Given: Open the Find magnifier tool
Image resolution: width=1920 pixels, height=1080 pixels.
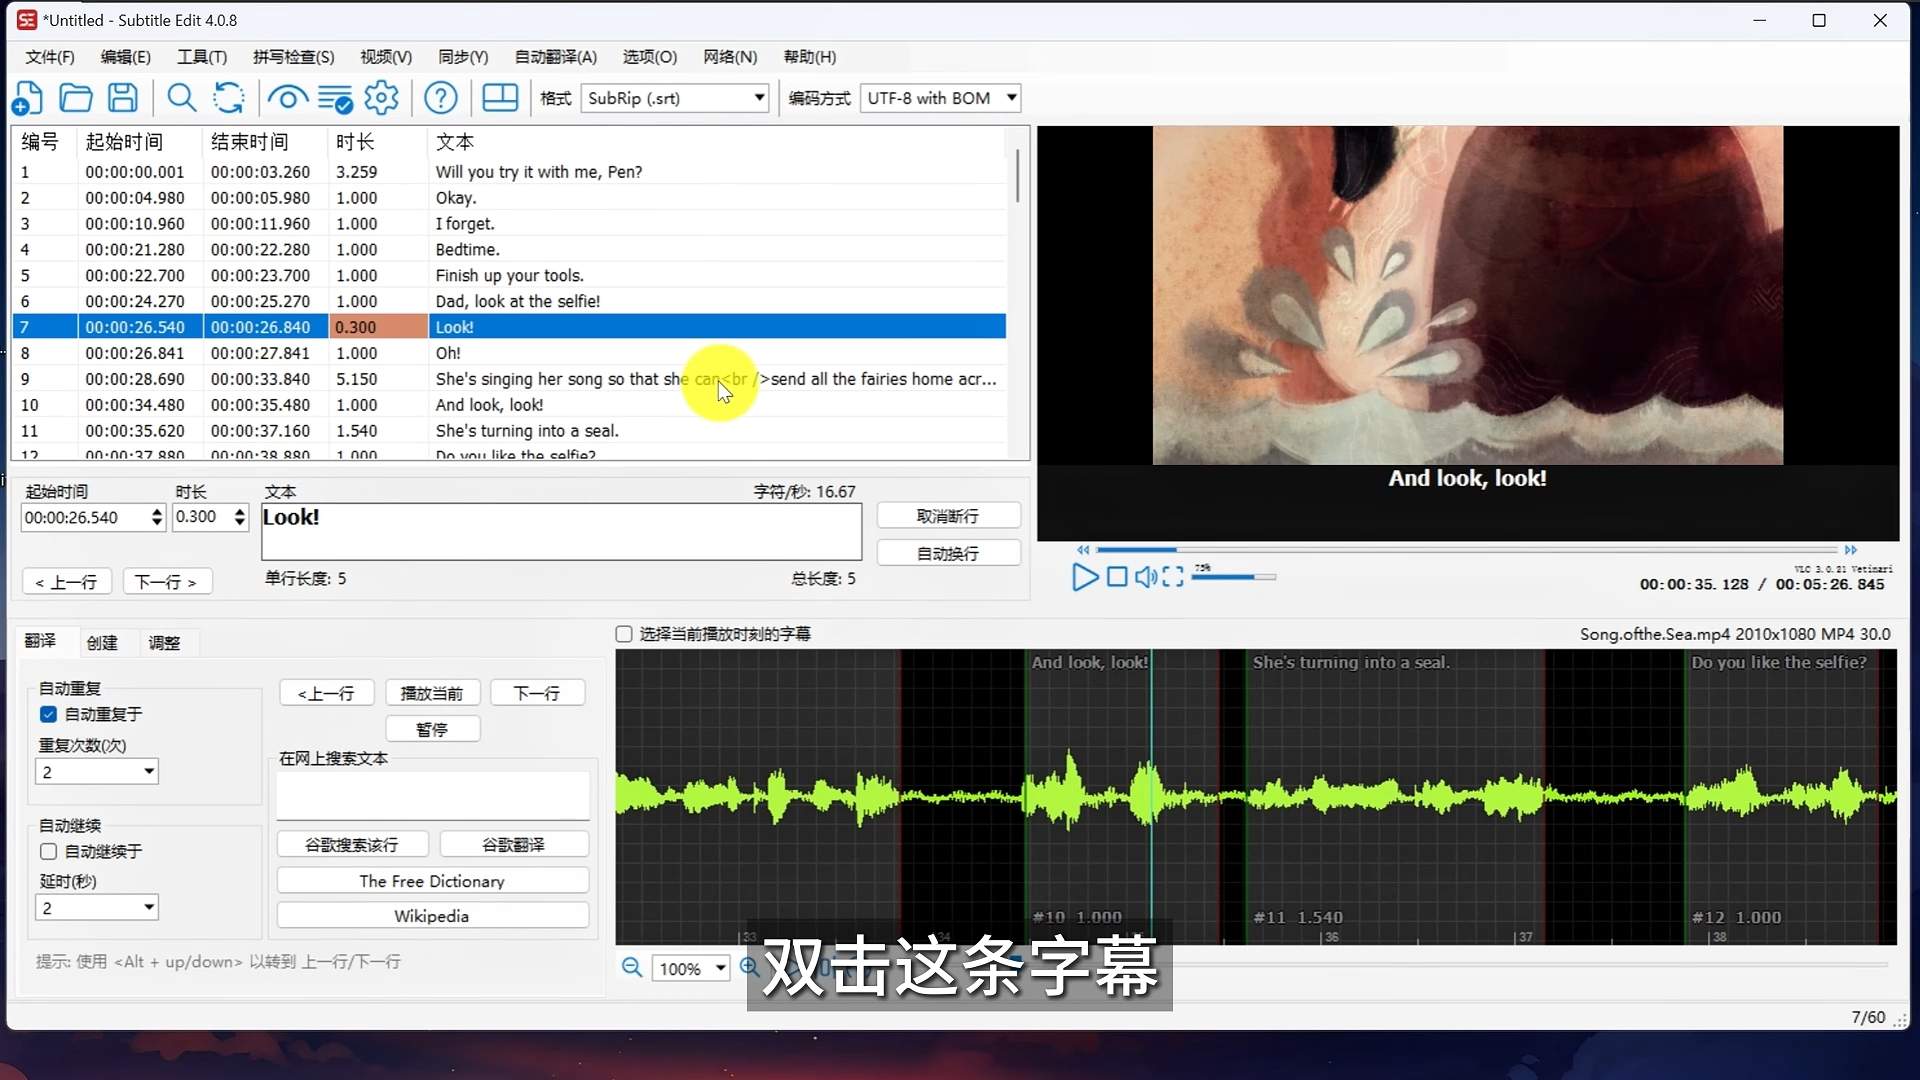Looking at the screenshot, I should pyautogui.click(x=181, y=98).
